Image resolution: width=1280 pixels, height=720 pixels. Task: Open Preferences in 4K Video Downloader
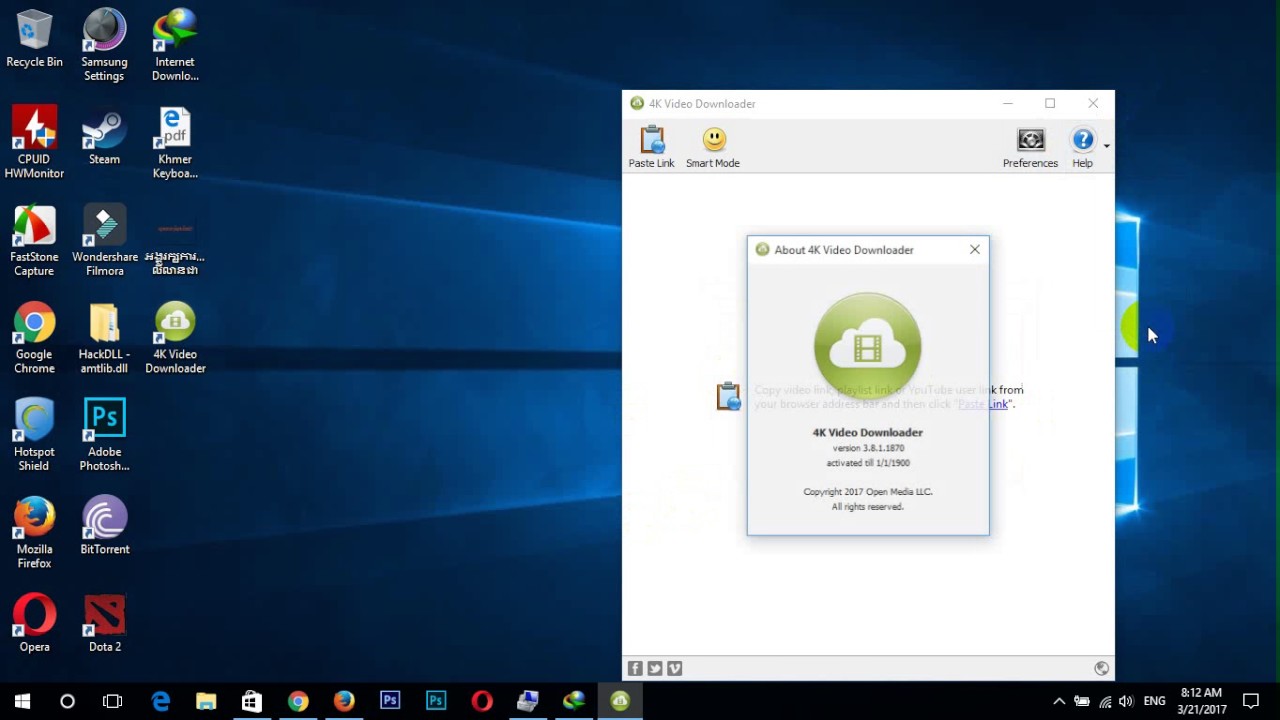click(1030, 147)
